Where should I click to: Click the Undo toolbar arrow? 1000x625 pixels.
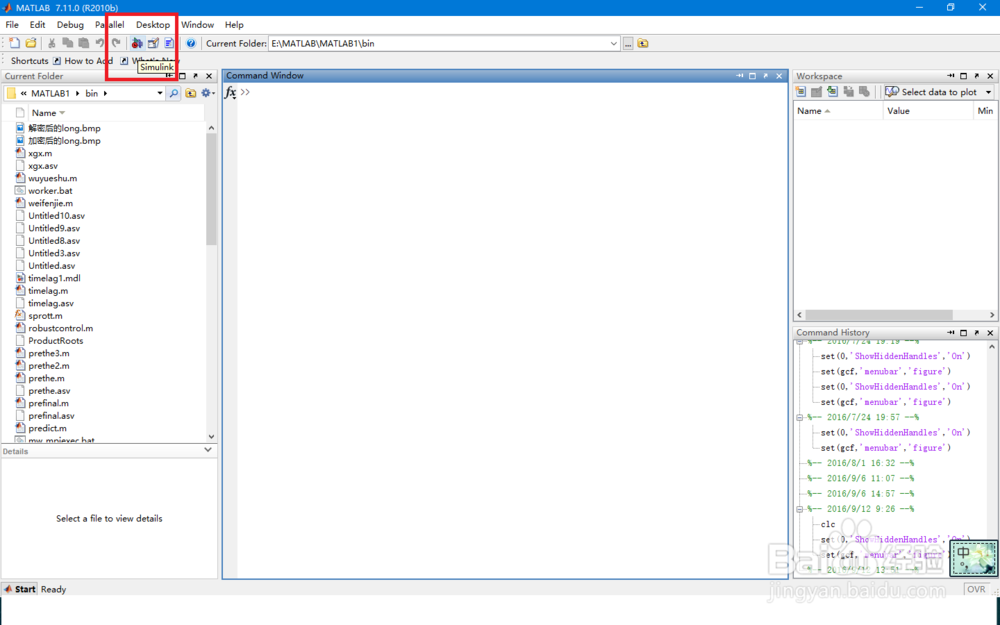click(x=99, y=43)
